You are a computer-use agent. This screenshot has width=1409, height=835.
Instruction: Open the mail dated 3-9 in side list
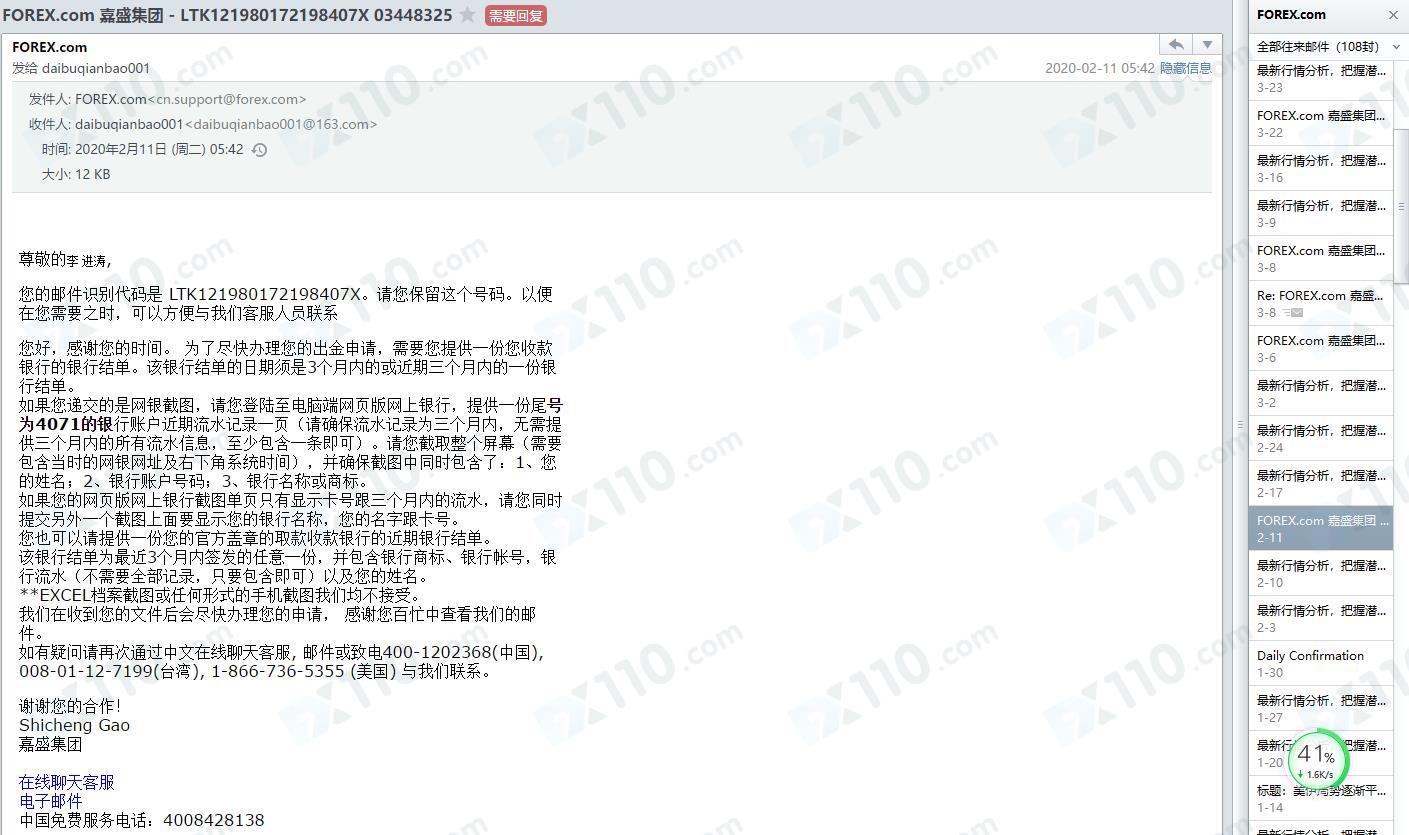point(1321,213)
